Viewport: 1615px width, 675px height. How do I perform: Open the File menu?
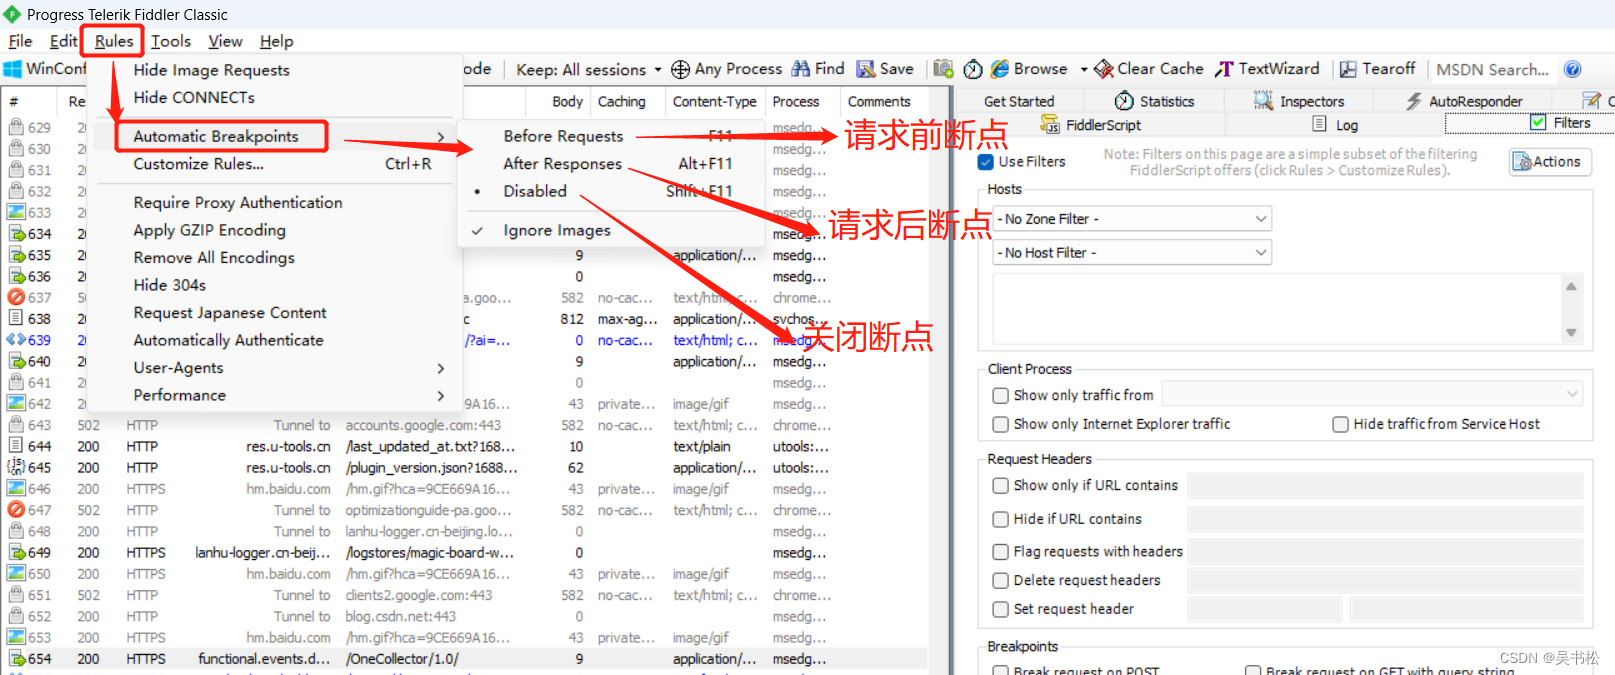(20, 41)
